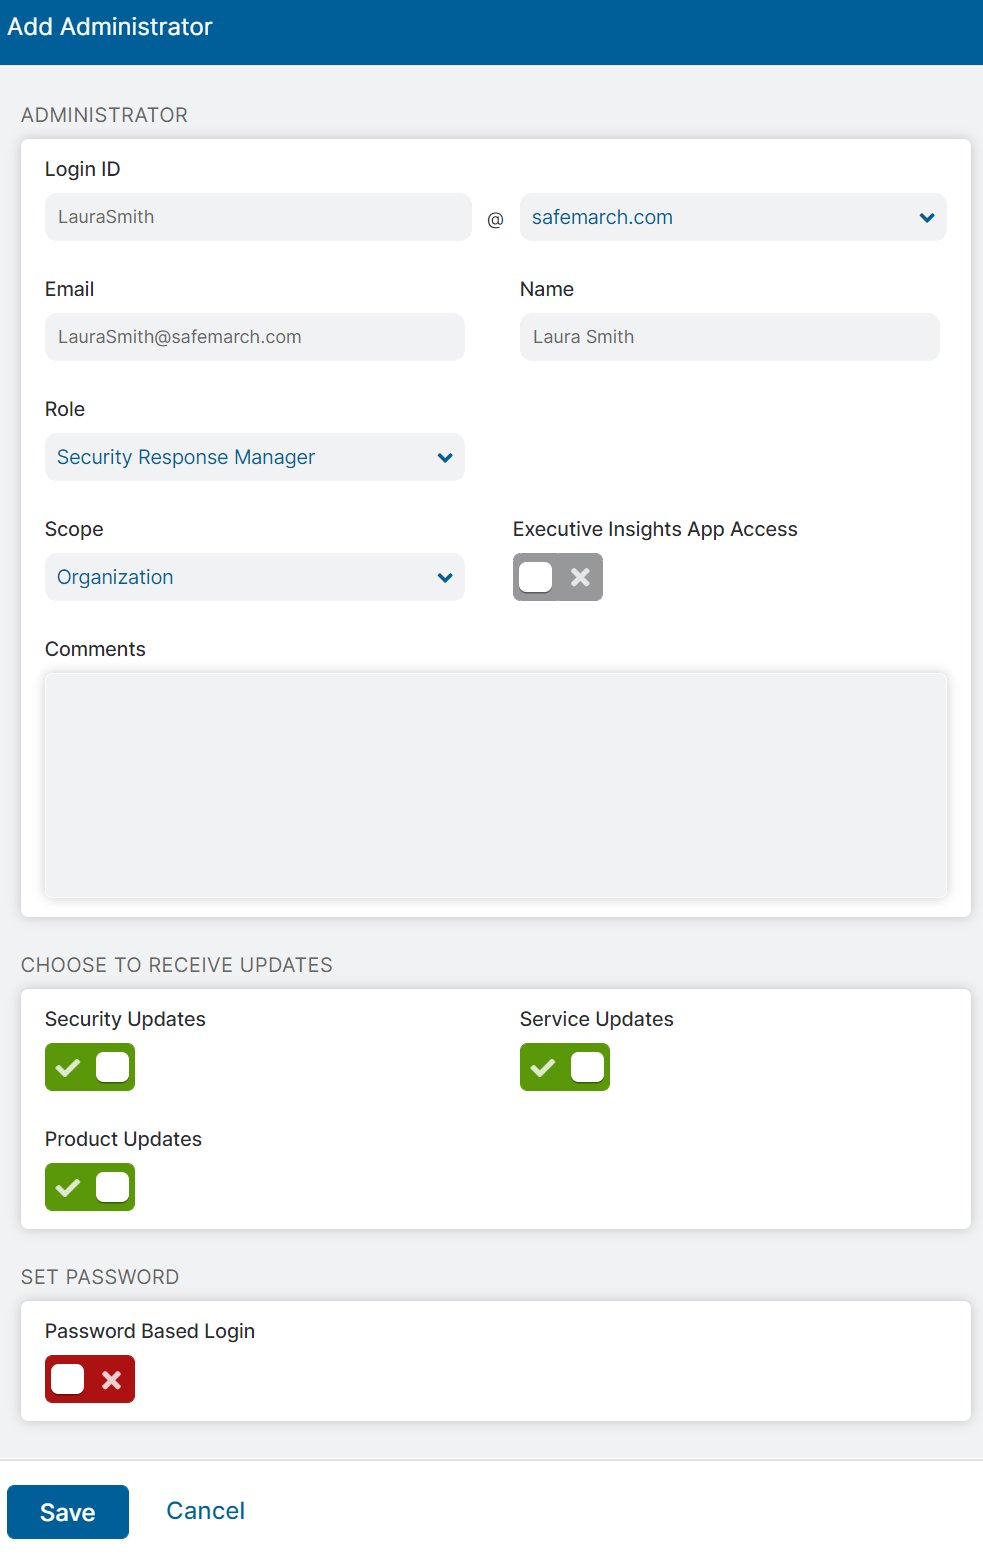Click the chevron arrow beside safemarch.com

pyautogui.click(x=926, y=218)
